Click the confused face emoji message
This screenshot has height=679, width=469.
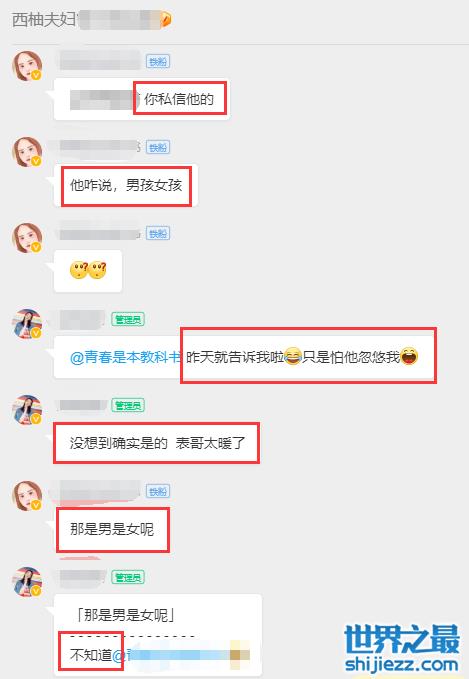coord(88,271)
